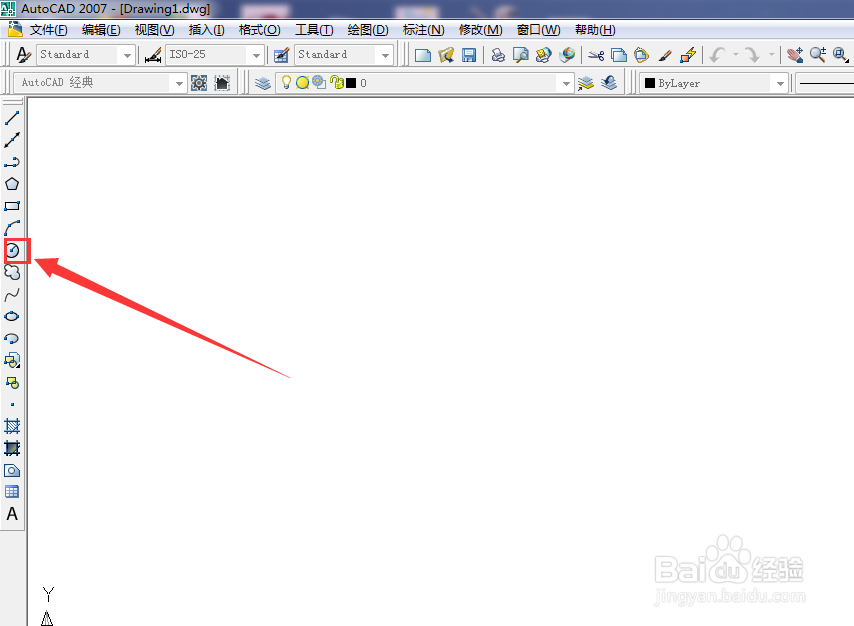This screenshot has width=854, height=626.
Task: Open the Layer Properties Manager
Action: point(263,83)
